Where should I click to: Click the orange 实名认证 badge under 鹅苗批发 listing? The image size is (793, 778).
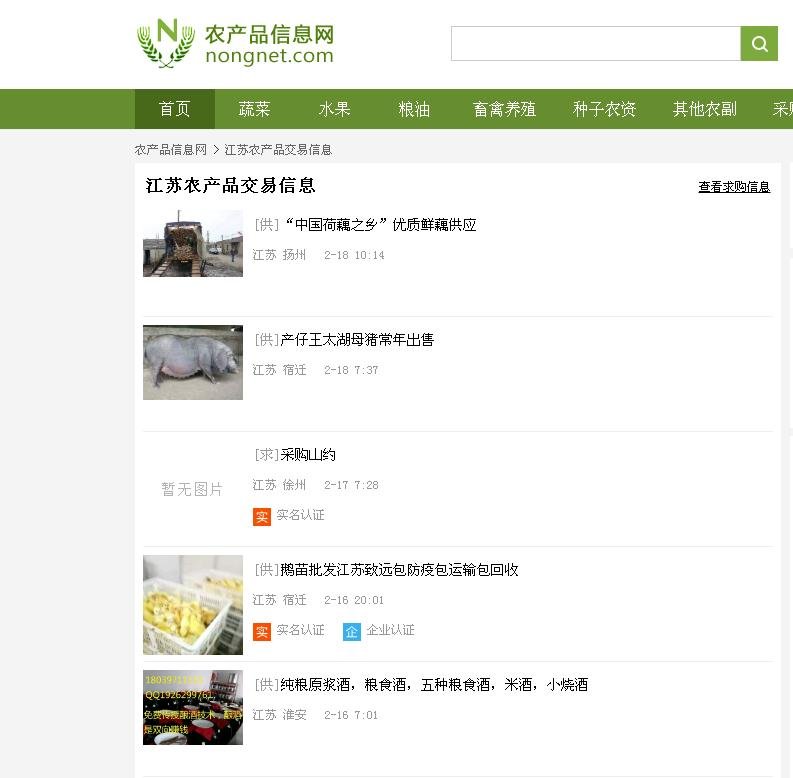[x=262, y=631]
